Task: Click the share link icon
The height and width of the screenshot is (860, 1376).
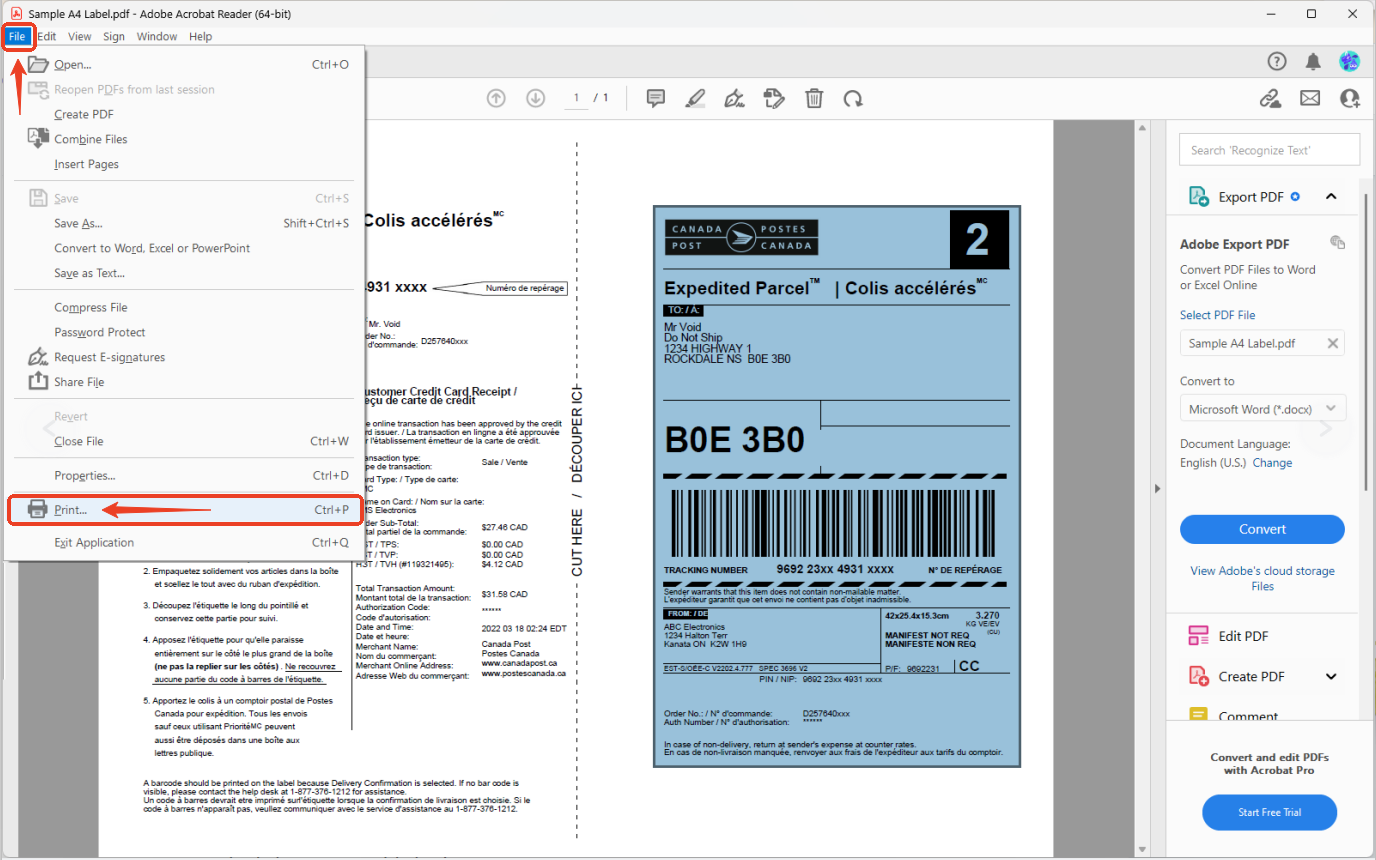Action: click(x=1270, y=98)
